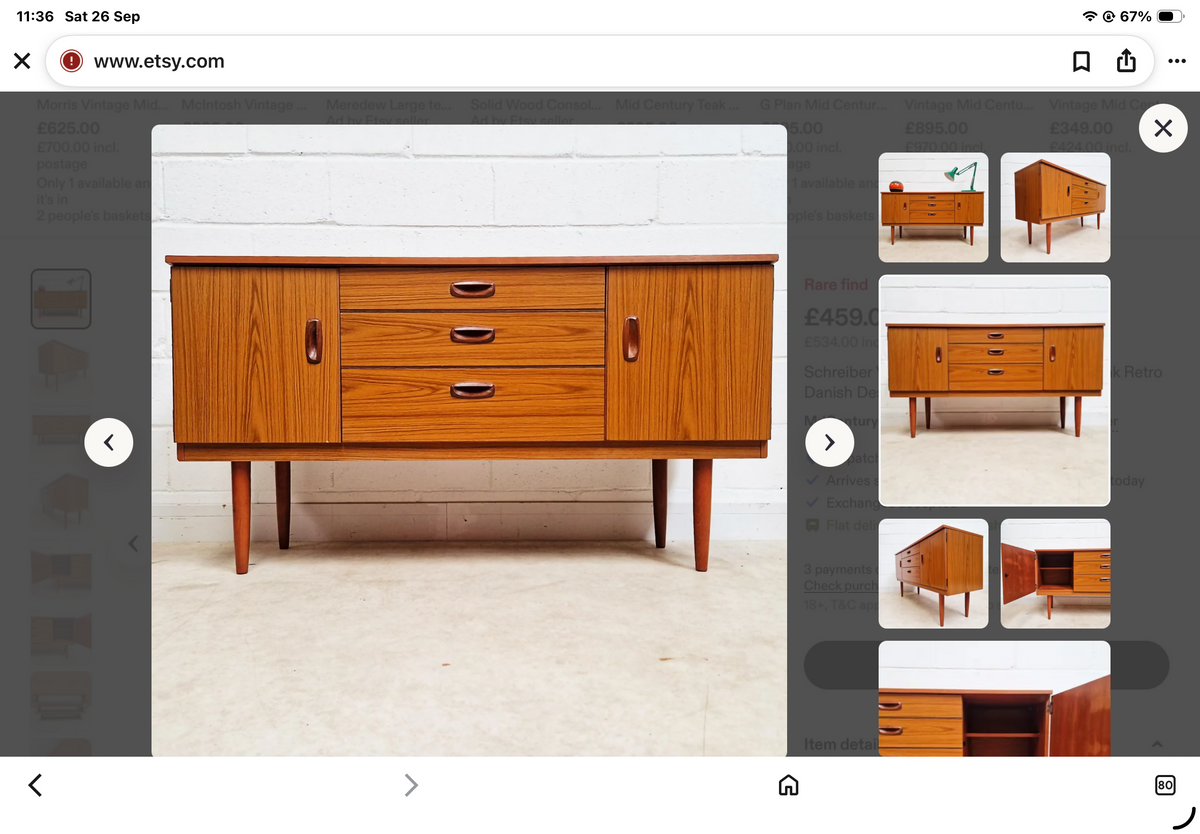Go forward in browser navigation
1200x834 pixels.
(x=411, y=786)
